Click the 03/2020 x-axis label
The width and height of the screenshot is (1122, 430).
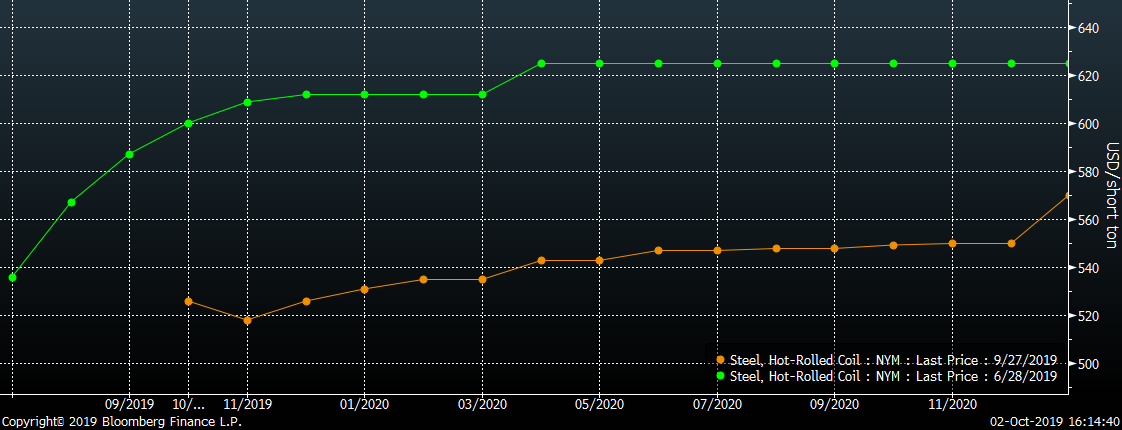482,404
